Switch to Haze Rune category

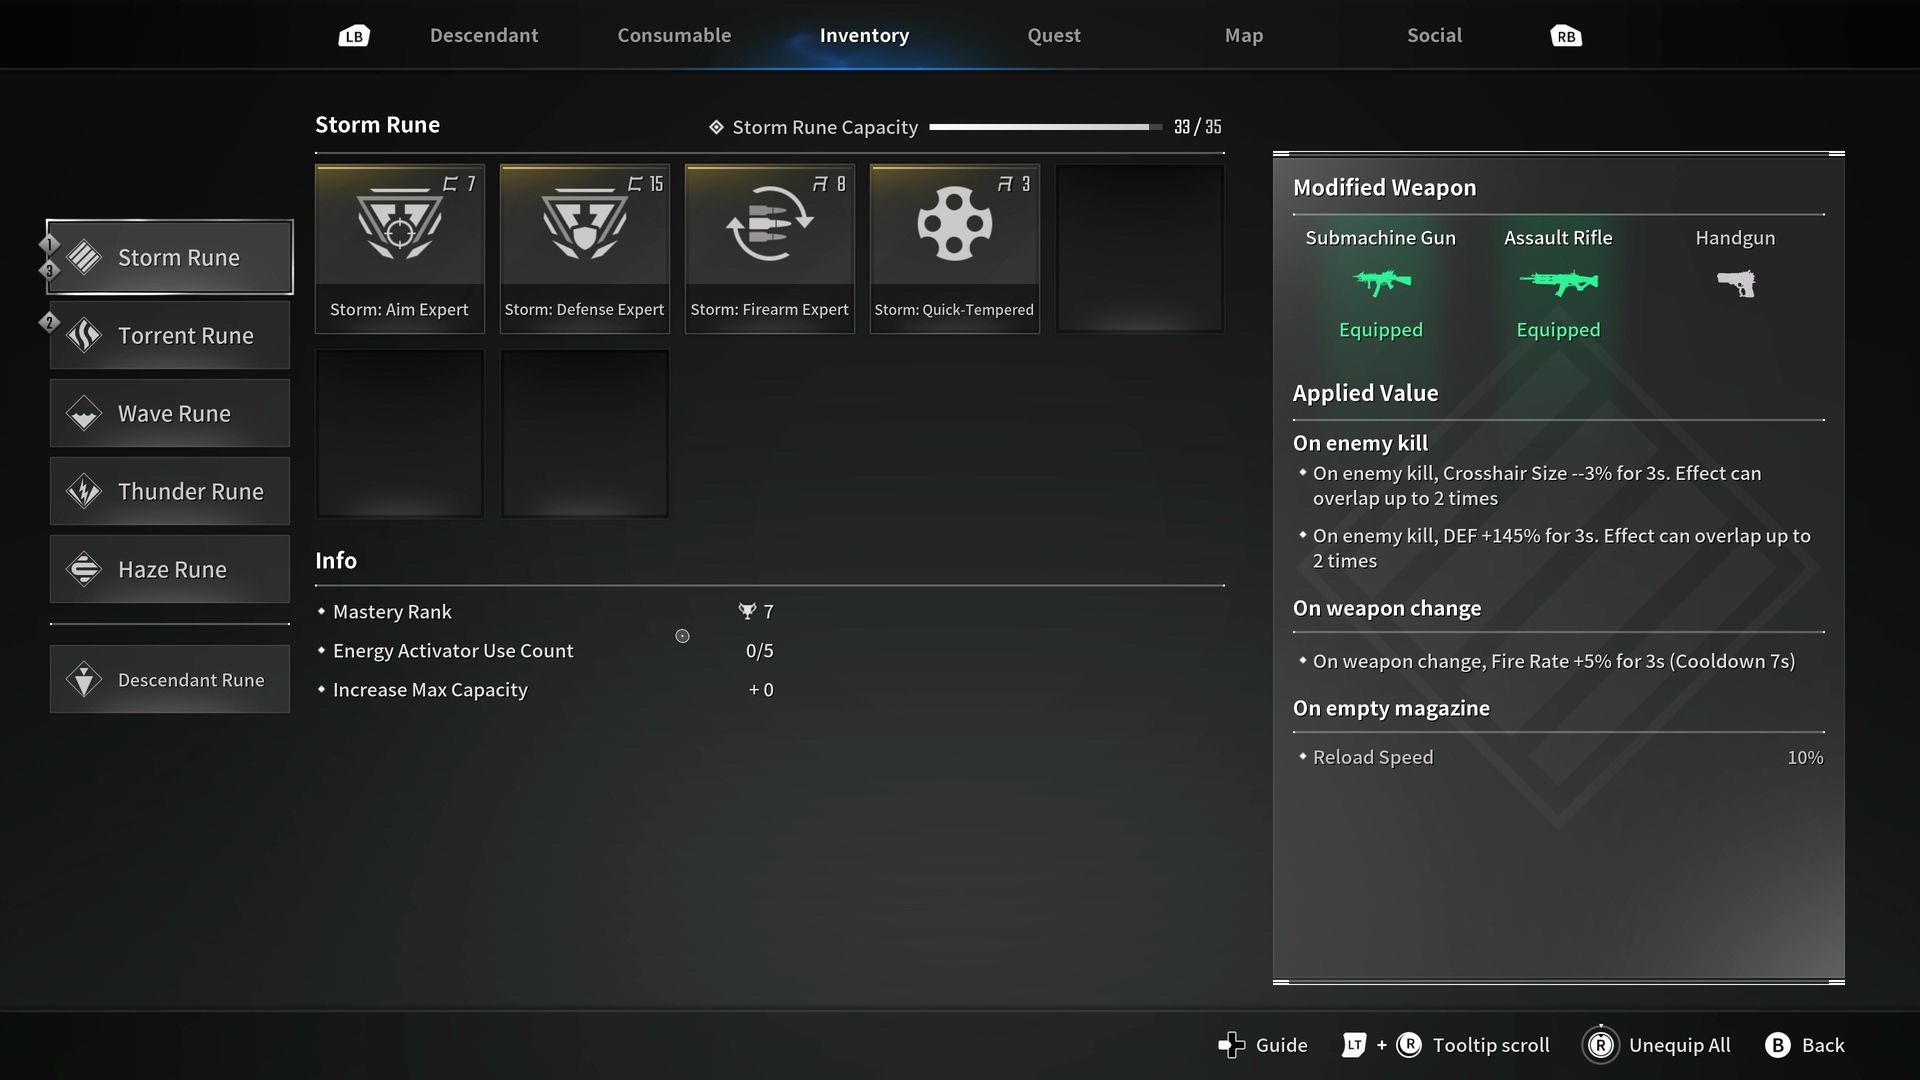coord(170,570)
